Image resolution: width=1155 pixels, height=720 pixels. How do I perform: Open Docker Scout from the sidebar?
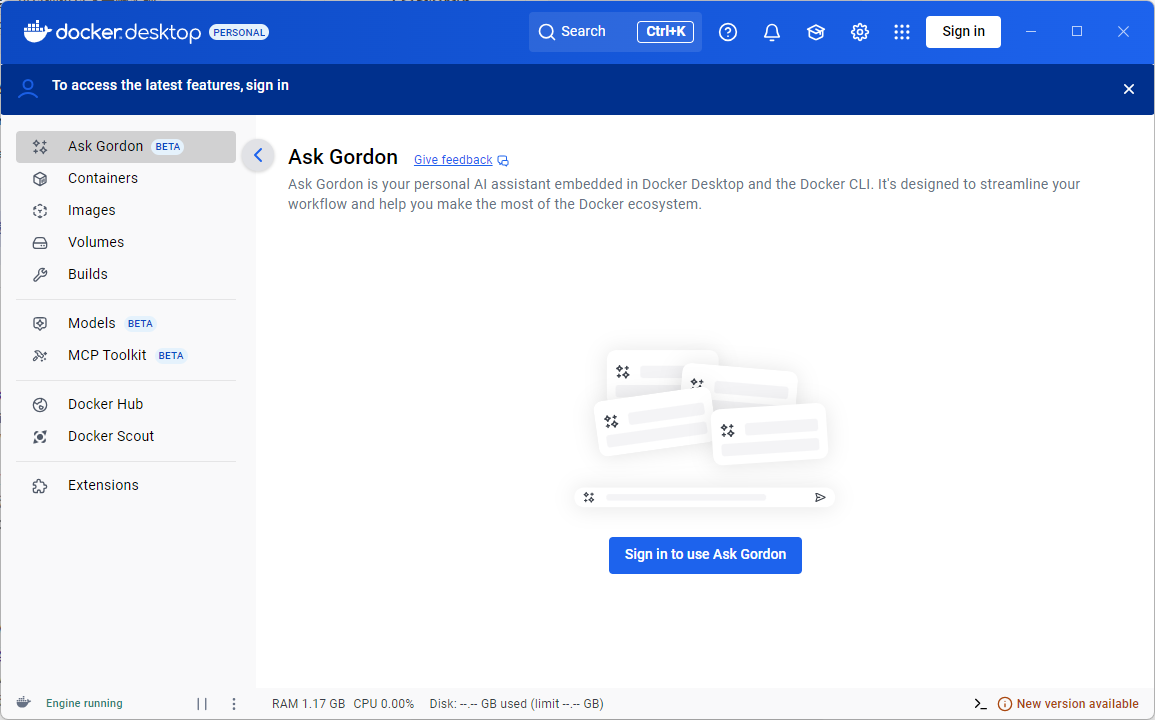pos(110,436)
